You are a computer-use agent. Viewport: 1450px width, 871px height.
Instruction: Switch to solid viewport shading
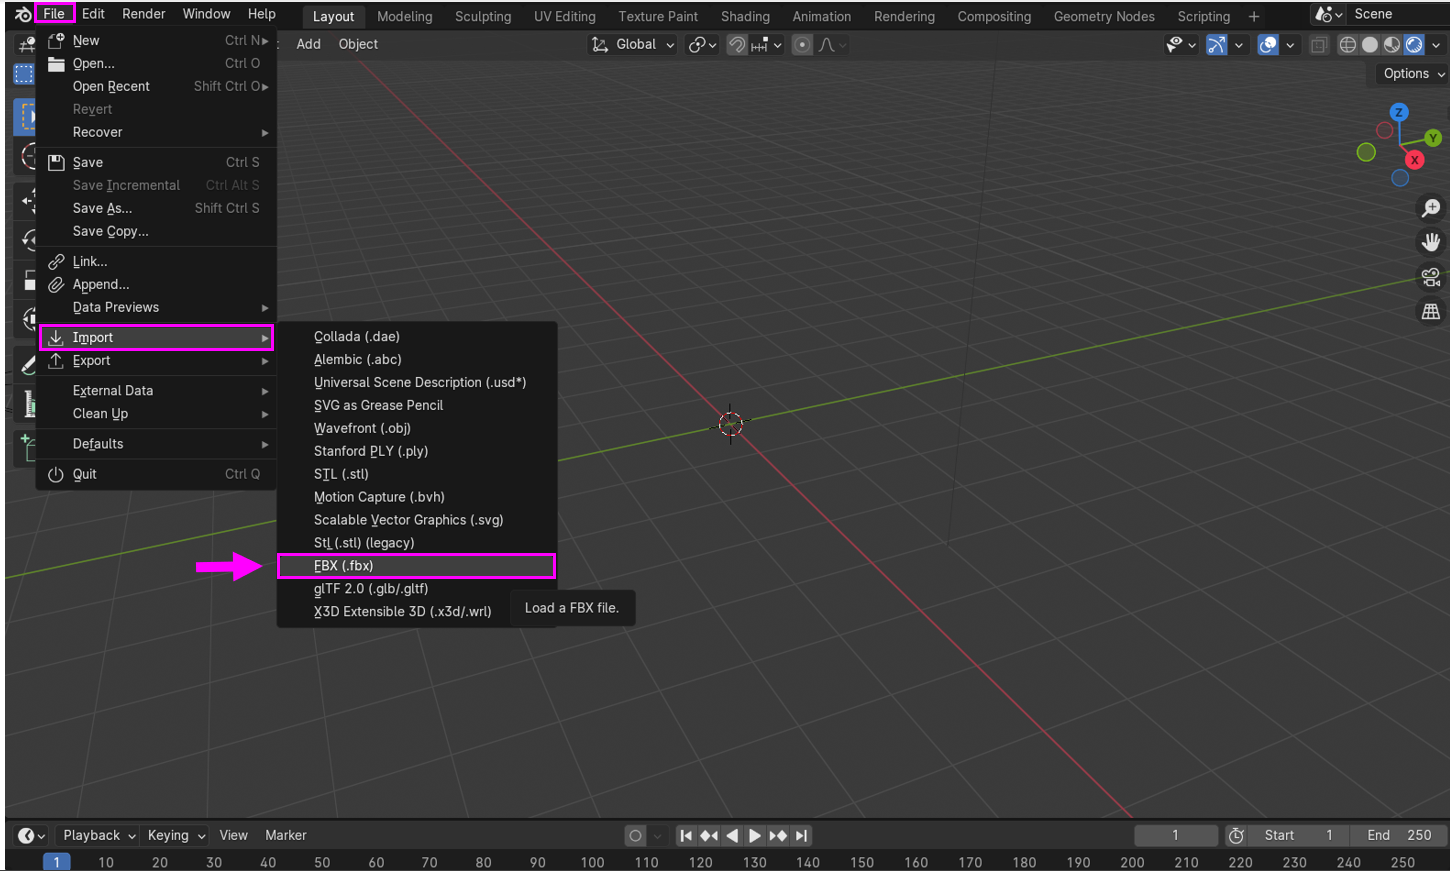1370,45
